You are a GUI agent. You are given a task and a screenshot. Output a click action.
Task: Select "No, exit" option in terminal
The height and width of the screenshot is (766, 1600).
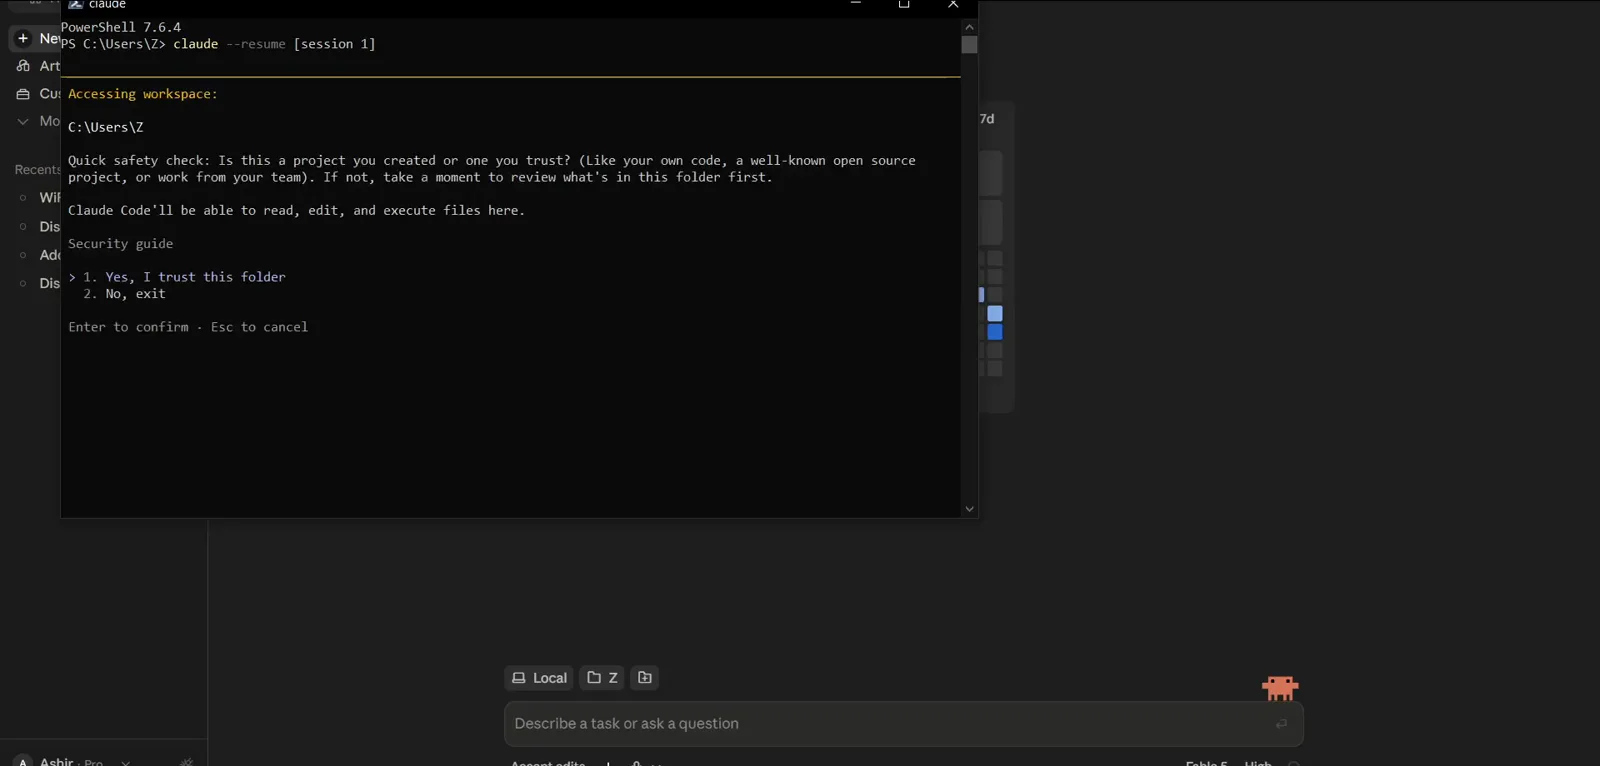tap(135, 294)
